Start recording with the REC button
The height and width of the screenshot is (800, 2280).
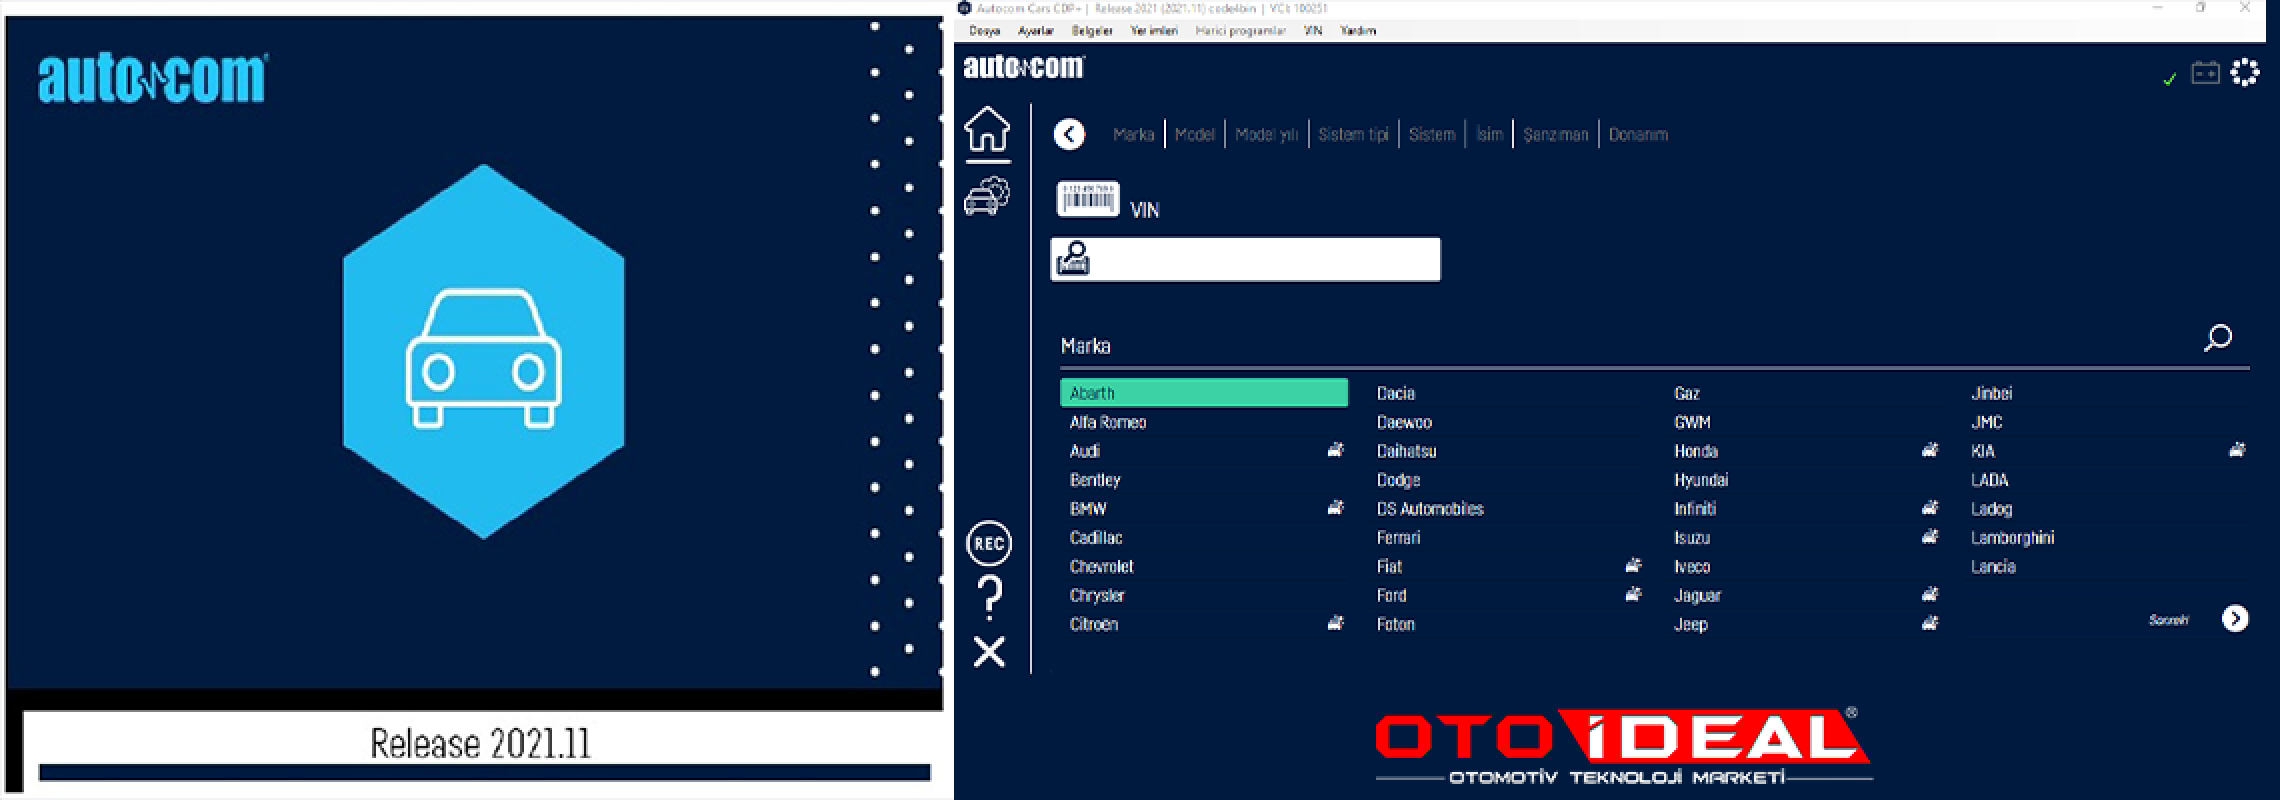coord(989,543)
